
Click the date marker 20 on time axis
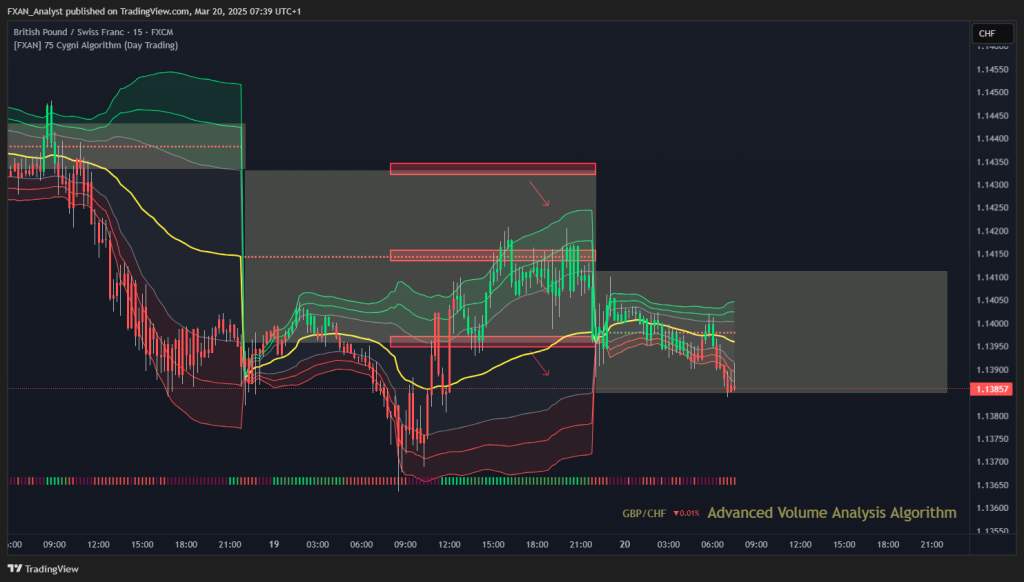click(624, 544)
